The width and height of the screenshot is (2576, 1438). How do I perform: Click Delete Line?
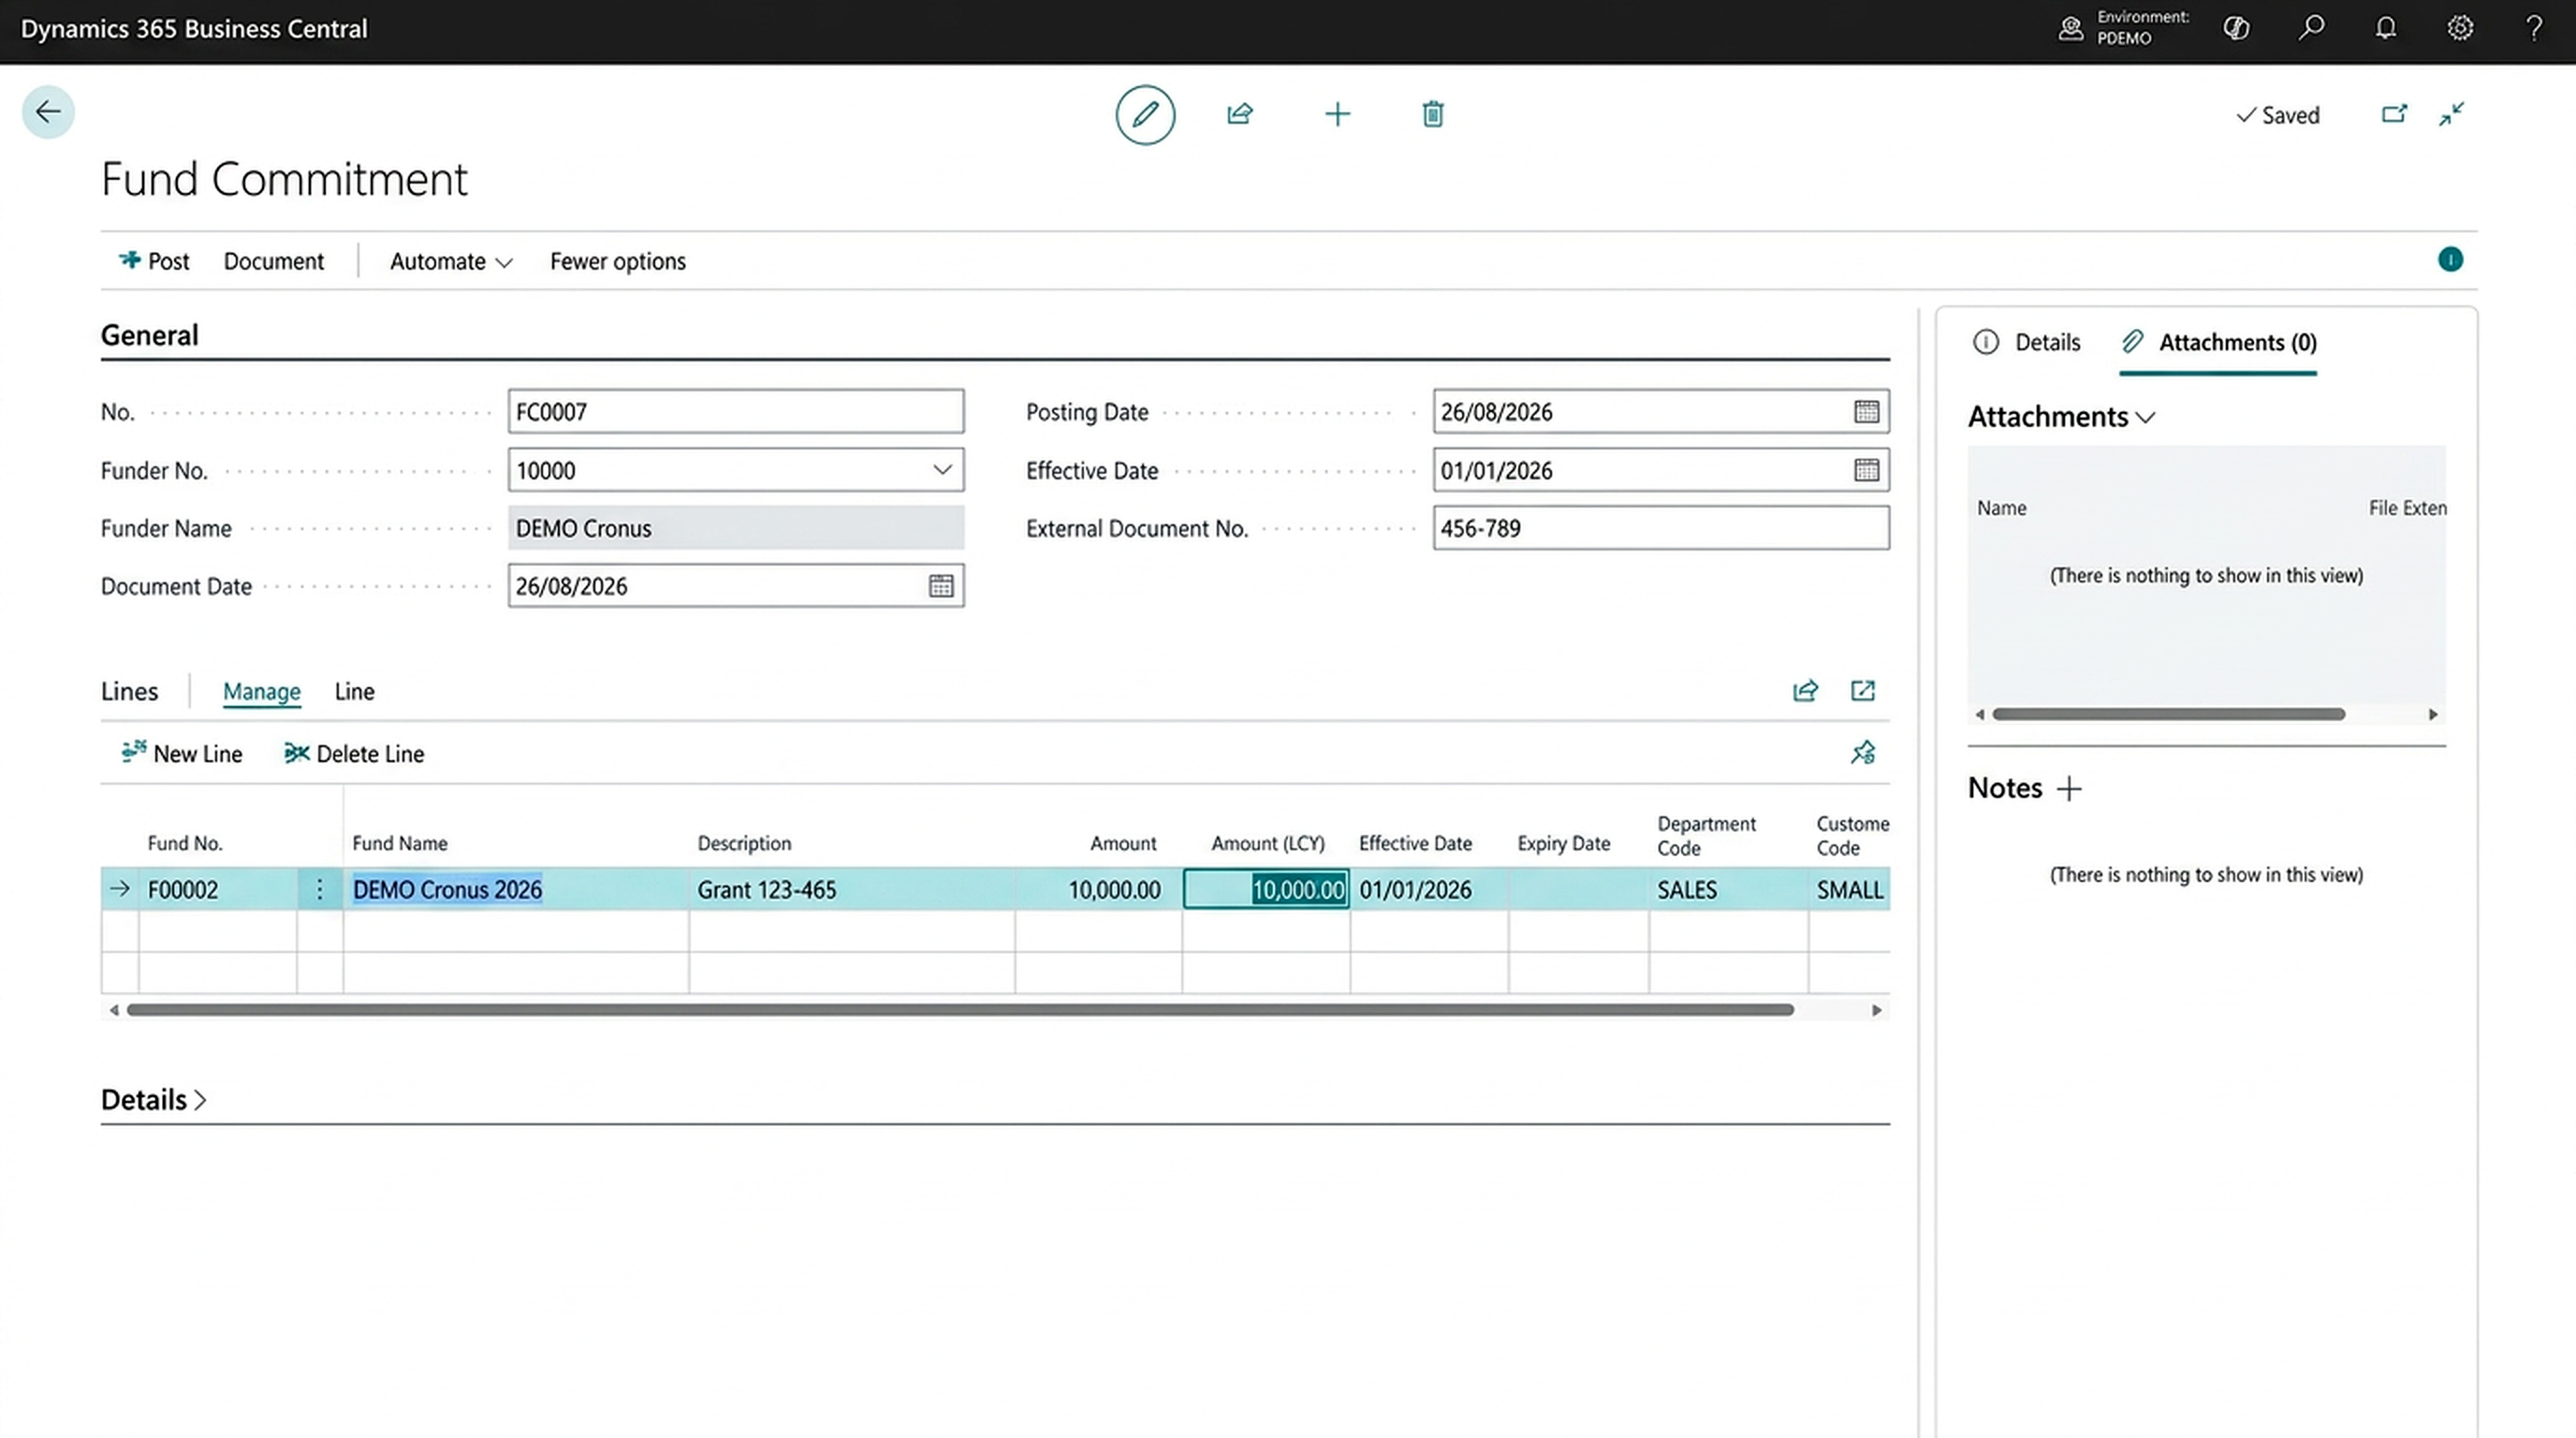pos(354,754)
